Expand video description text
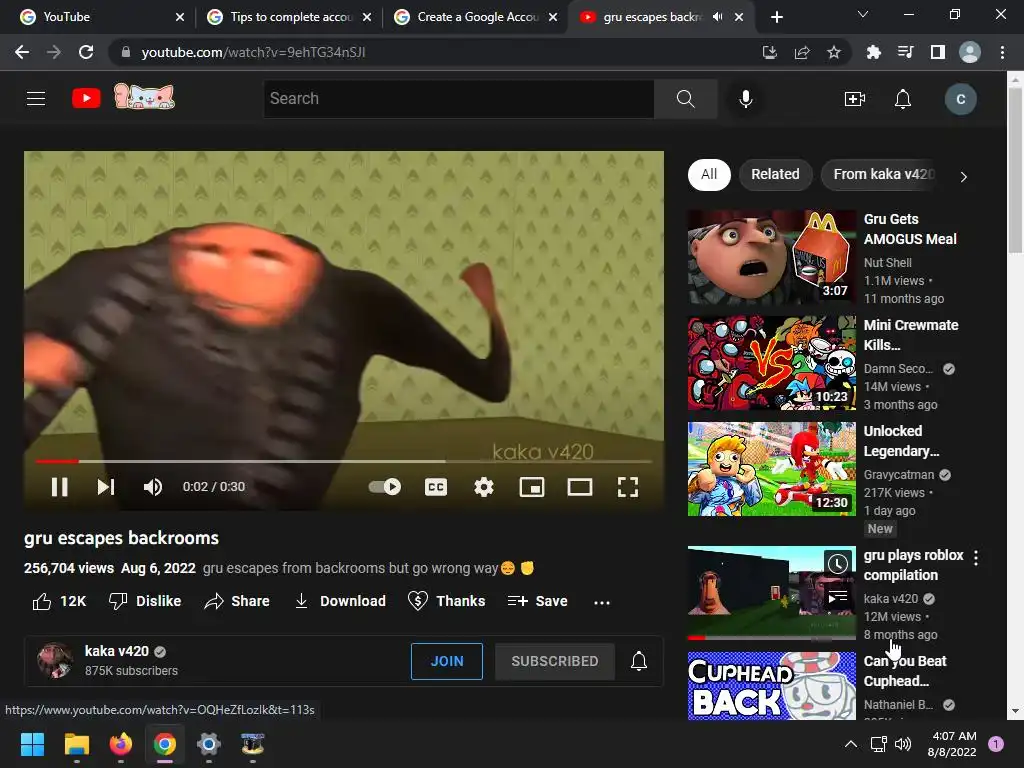Image resolution: width=1024 pixels, height=768 pixels. (368, 568)
